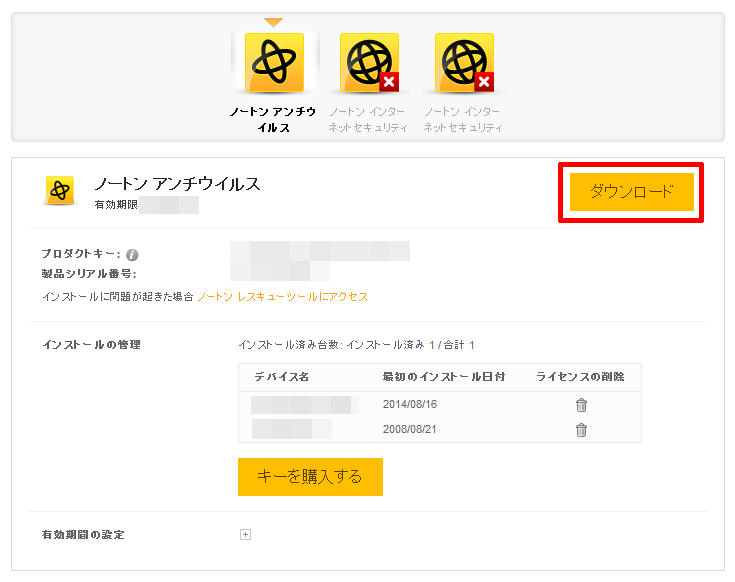The image size is (735, 582).
Task: Click the small Norton AntiVirus header icon
Action: (x=60, y=190)
